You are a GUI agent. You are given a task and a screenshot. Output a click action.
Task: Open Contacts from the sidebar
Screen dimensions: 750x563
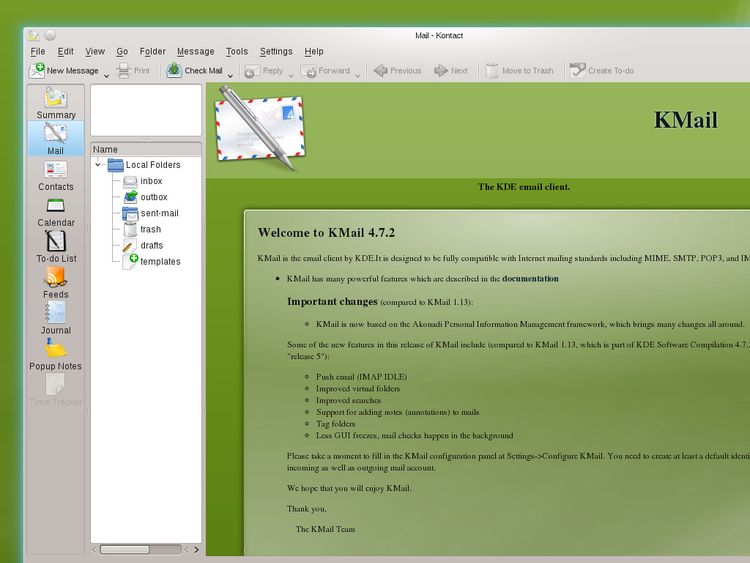pos(56,175)
